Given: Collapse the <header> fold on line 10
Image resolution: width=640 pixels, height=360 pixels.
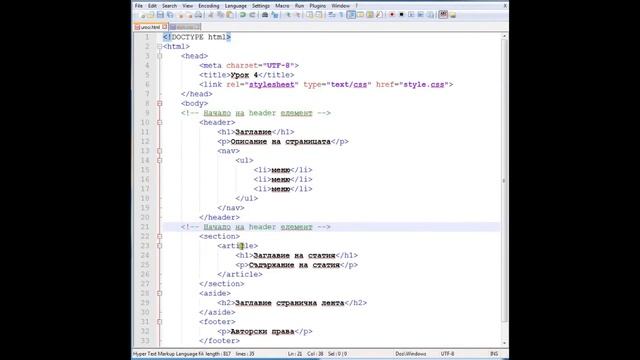Looking at the screenshot, I should click(x=160, y=122).
